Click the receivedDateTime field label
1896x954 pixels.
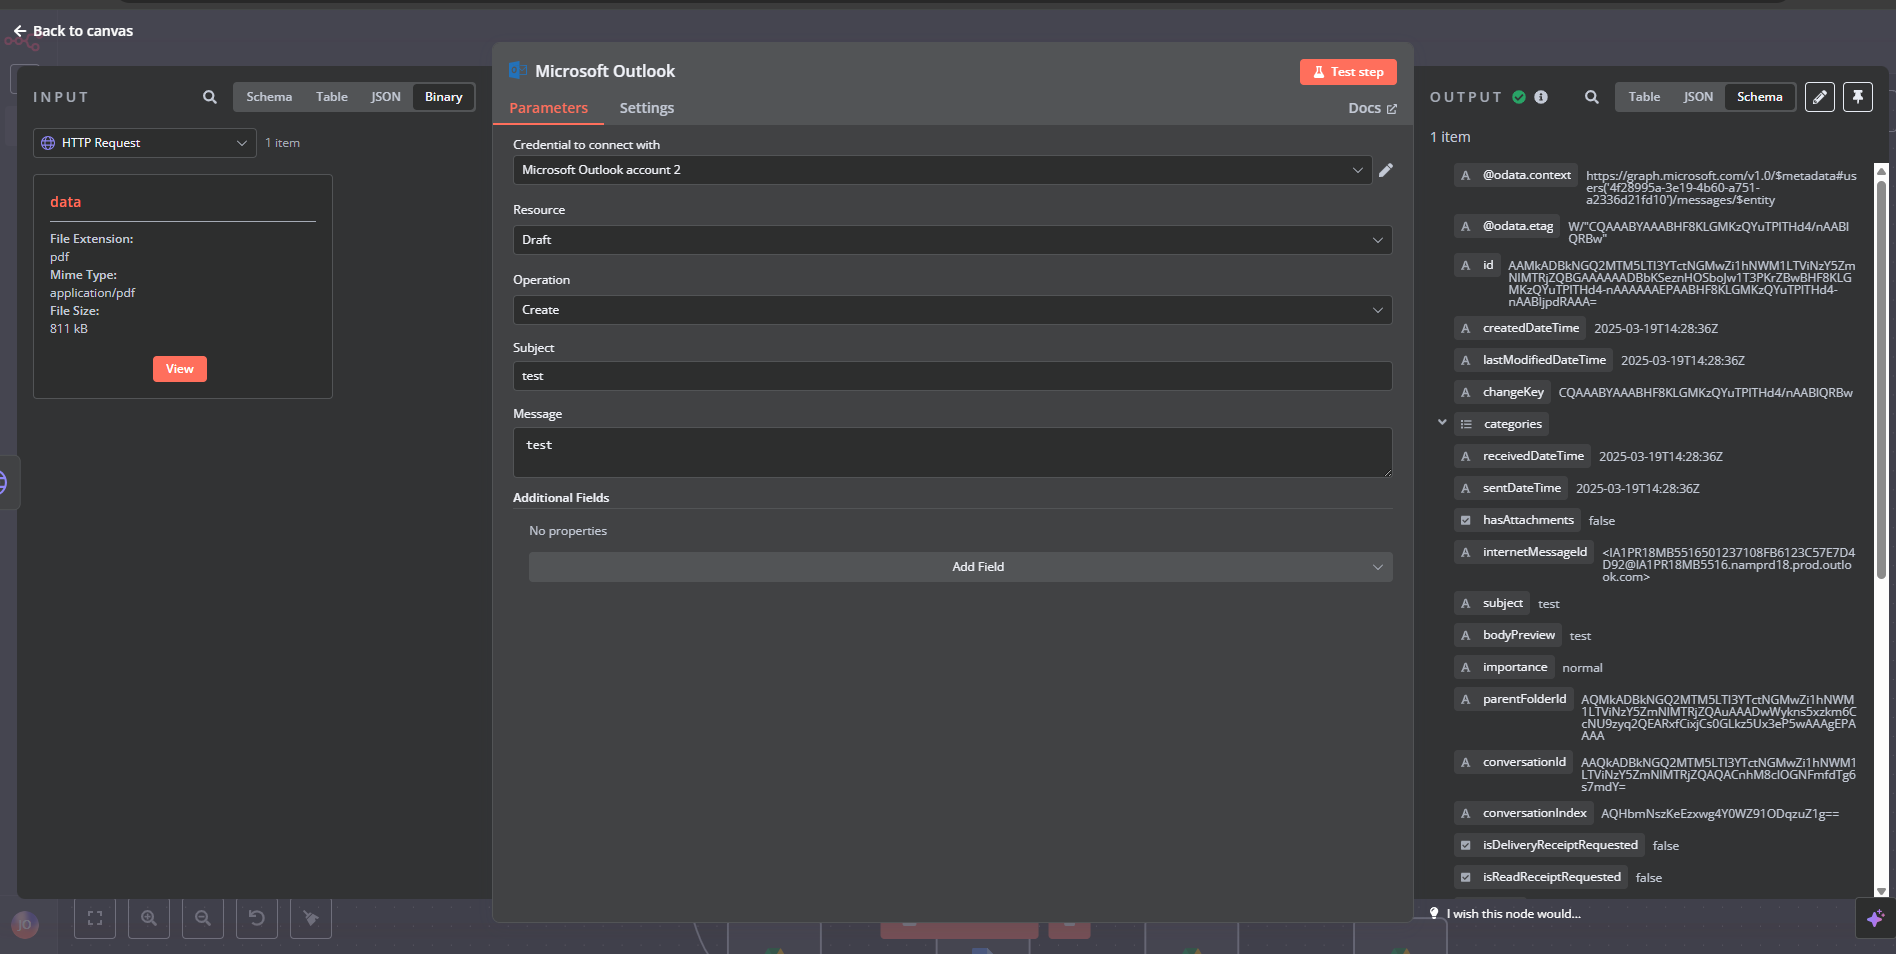(x=1533, y=456)
